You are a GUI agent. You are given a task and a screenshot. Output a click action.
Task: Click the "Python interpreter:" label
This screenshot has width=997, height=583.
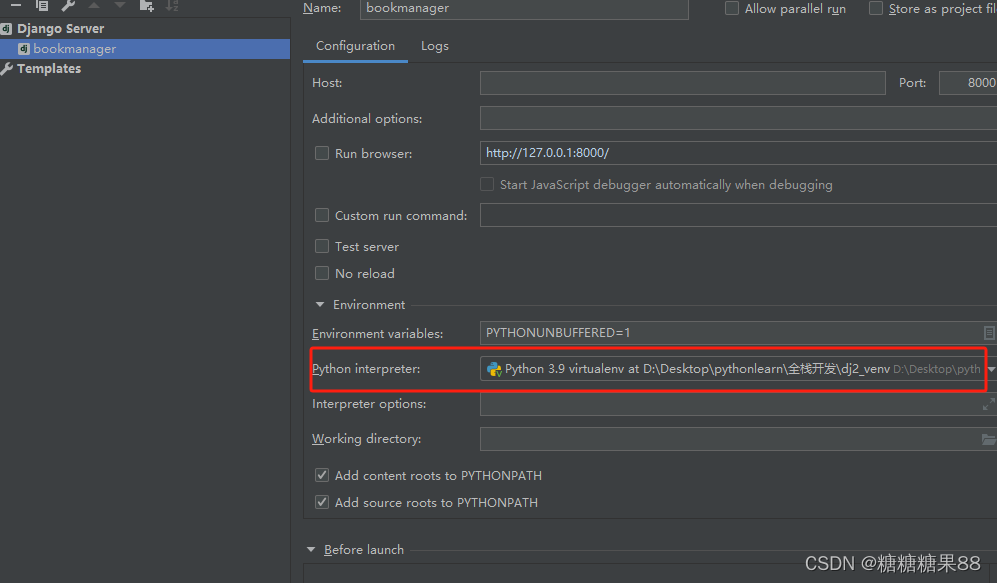tap(366, 369)
